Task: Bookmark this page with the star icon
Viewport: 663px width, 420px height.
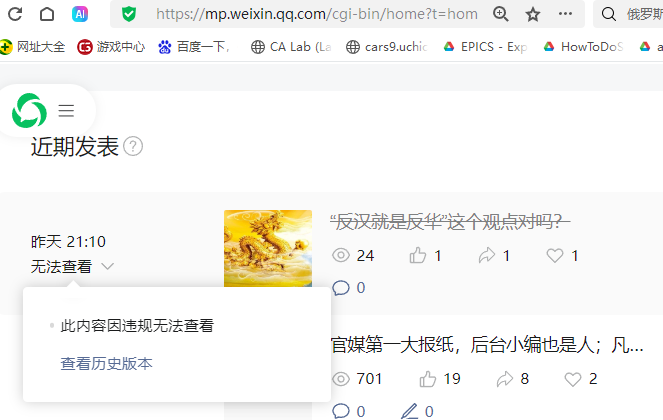Action: (533, 14)
